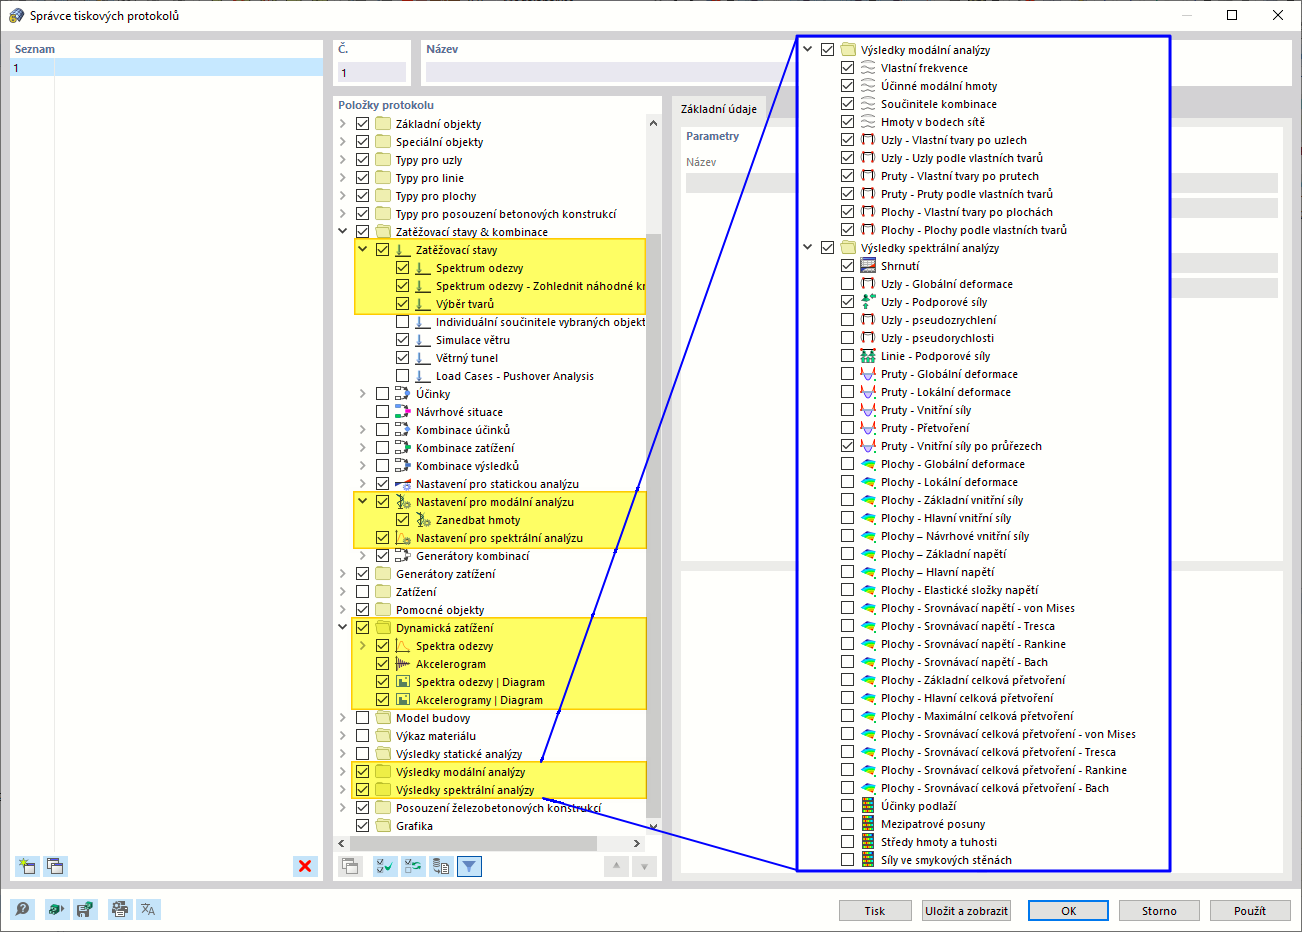Click the green arrow icon next to help
This screenshot has height=932, width=1302.
(56, 909)
